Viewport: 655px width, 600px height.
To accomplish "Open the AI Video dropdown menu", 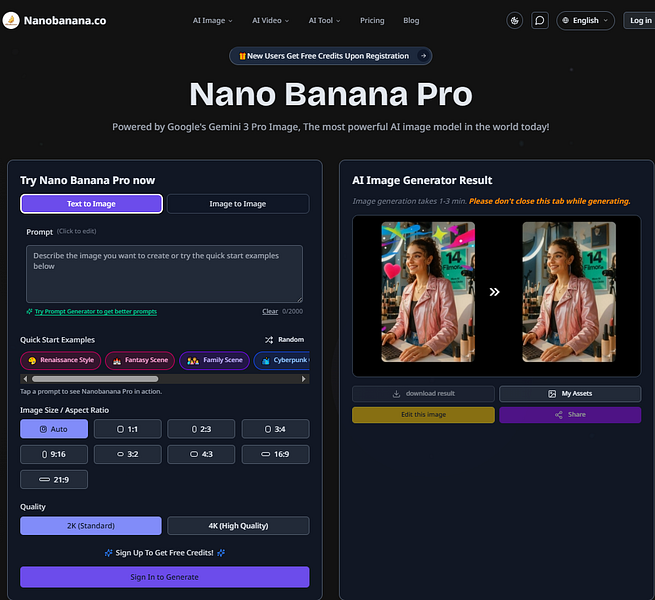I will pyautogui.click(x=270, y=20).
